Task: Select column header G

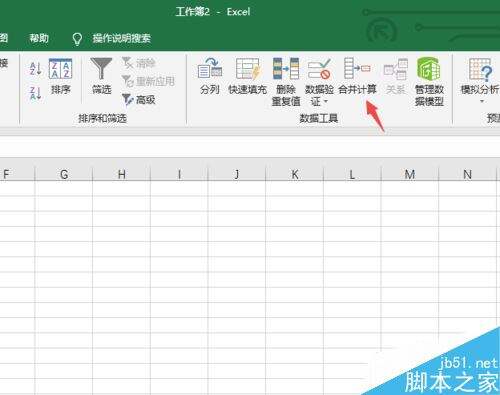Action: (64, 174)
